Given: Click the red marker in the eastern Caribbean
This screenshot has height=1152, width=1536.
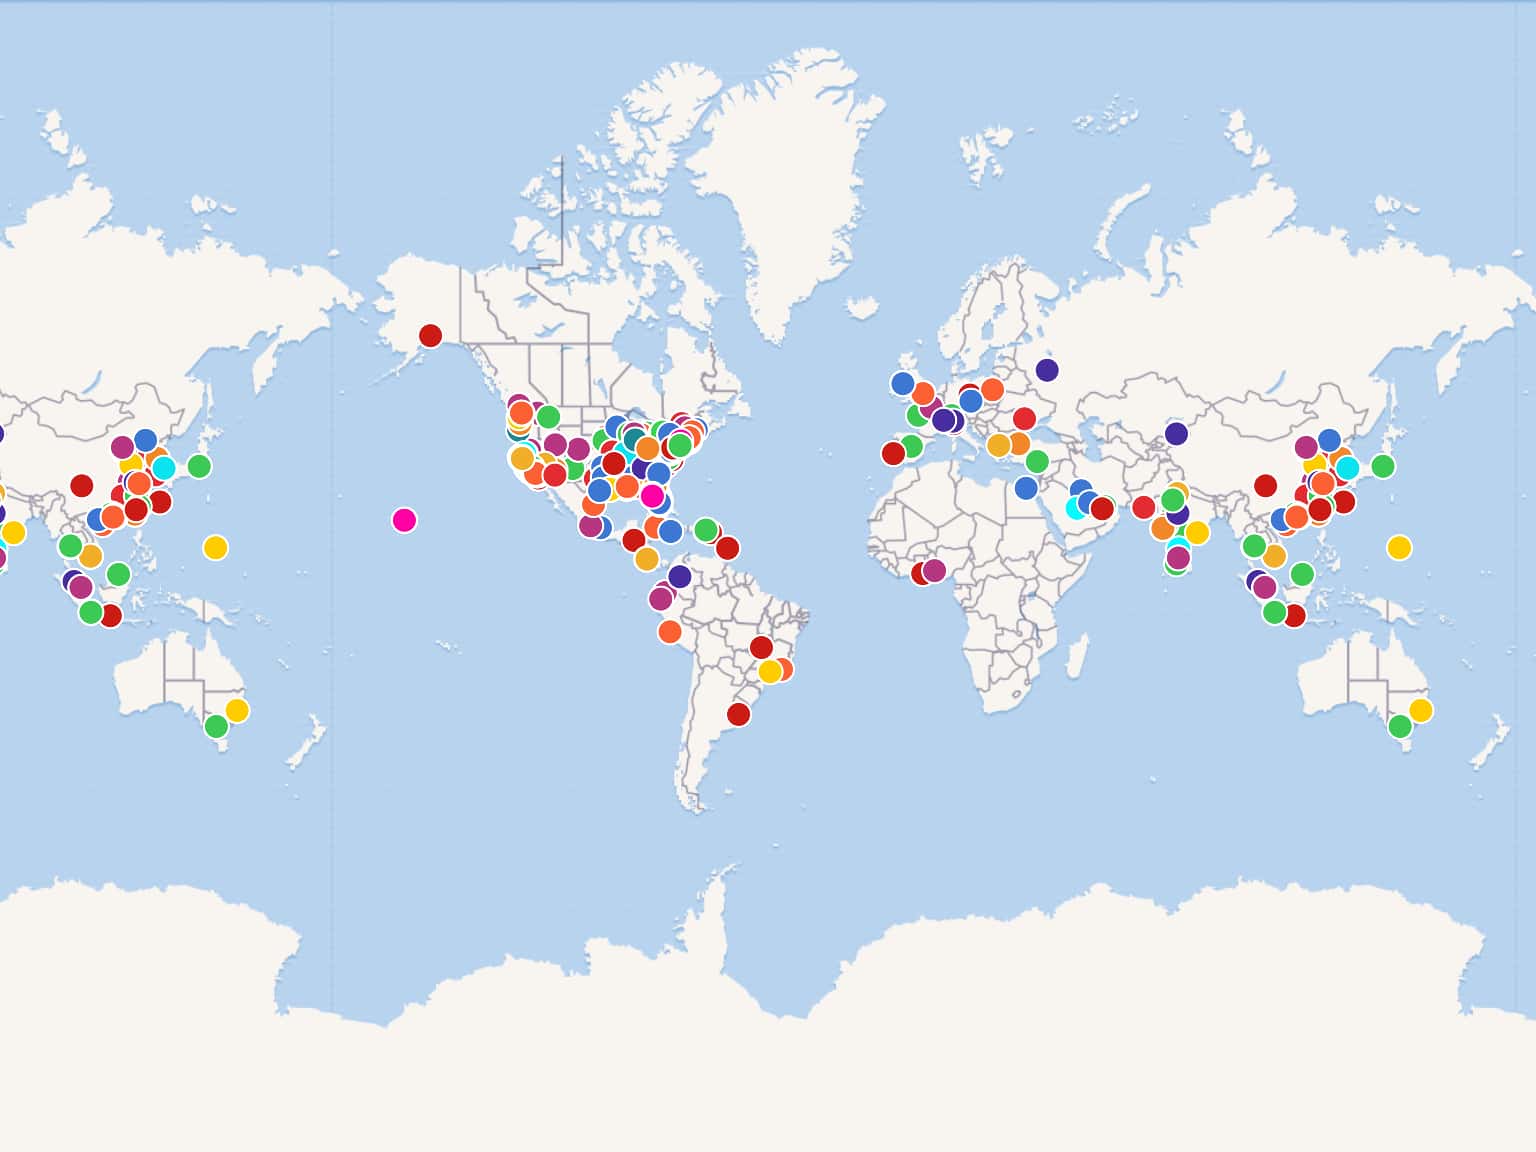Looking at the screenshot, I should pos(727,548).
